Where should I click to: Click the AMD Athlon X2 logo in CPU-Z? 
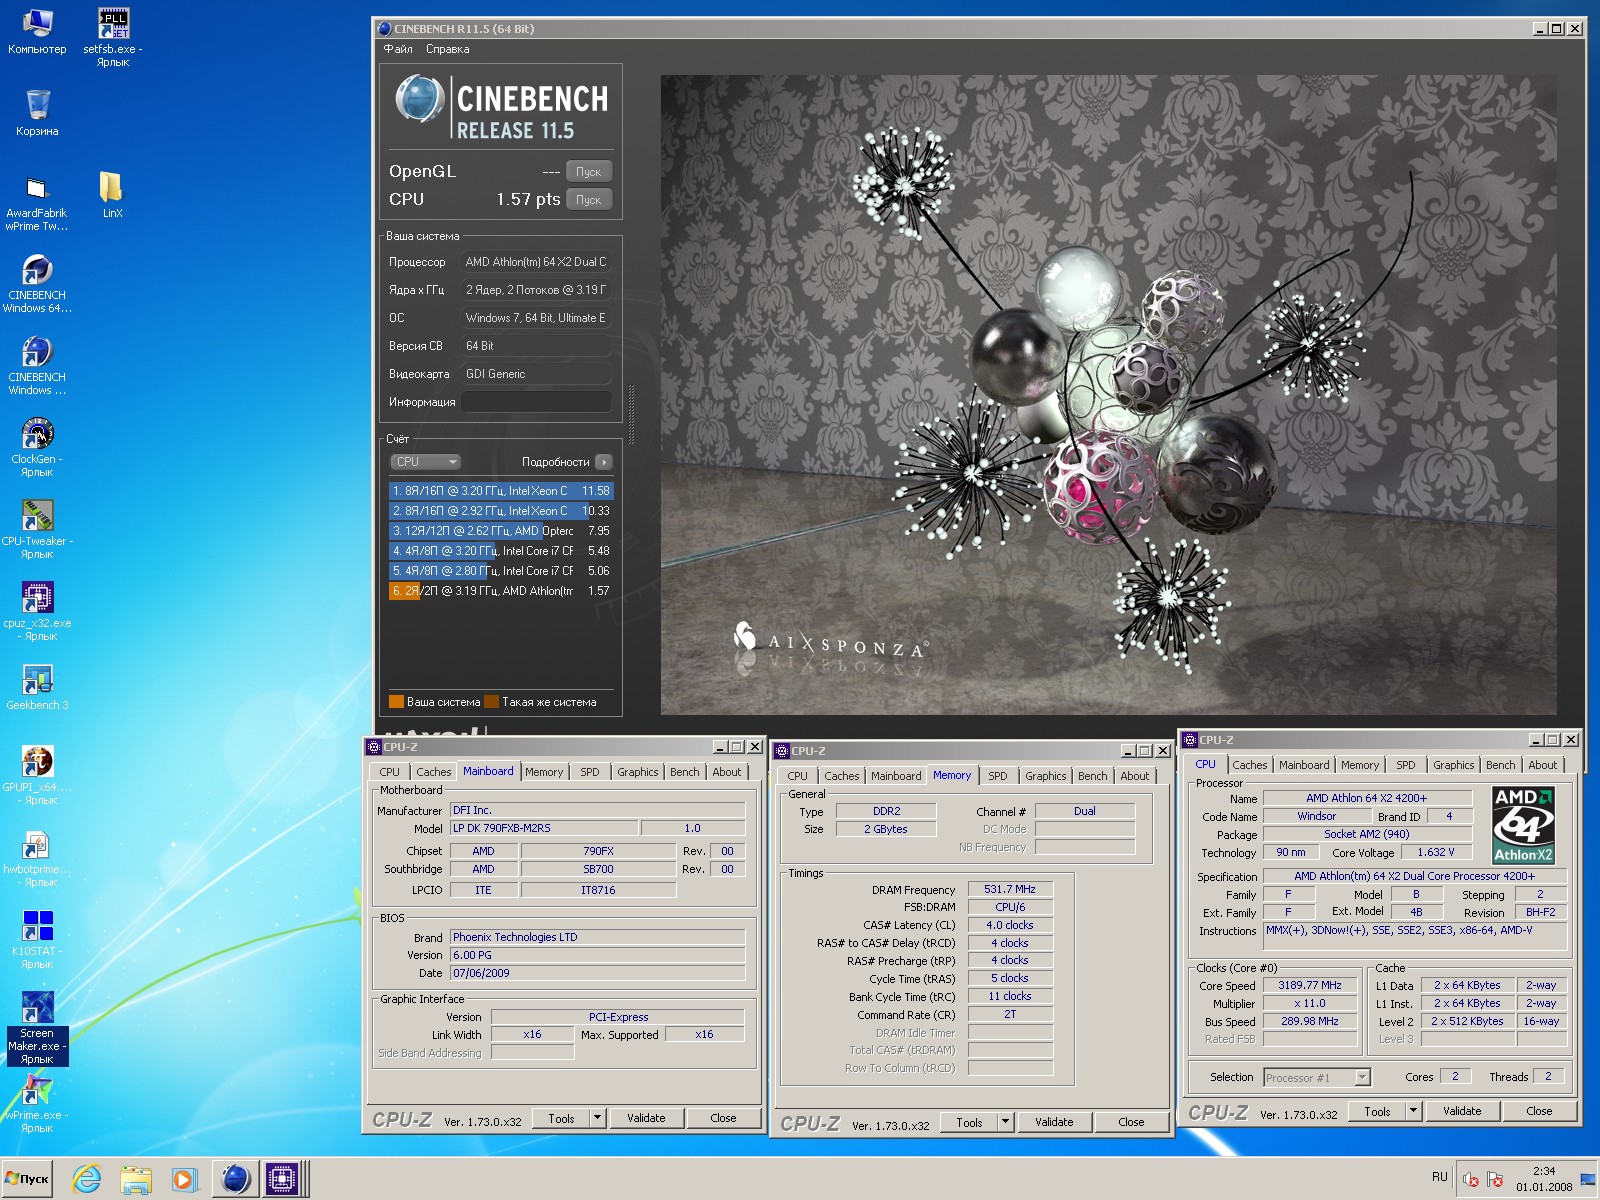tap(1523, 826)
